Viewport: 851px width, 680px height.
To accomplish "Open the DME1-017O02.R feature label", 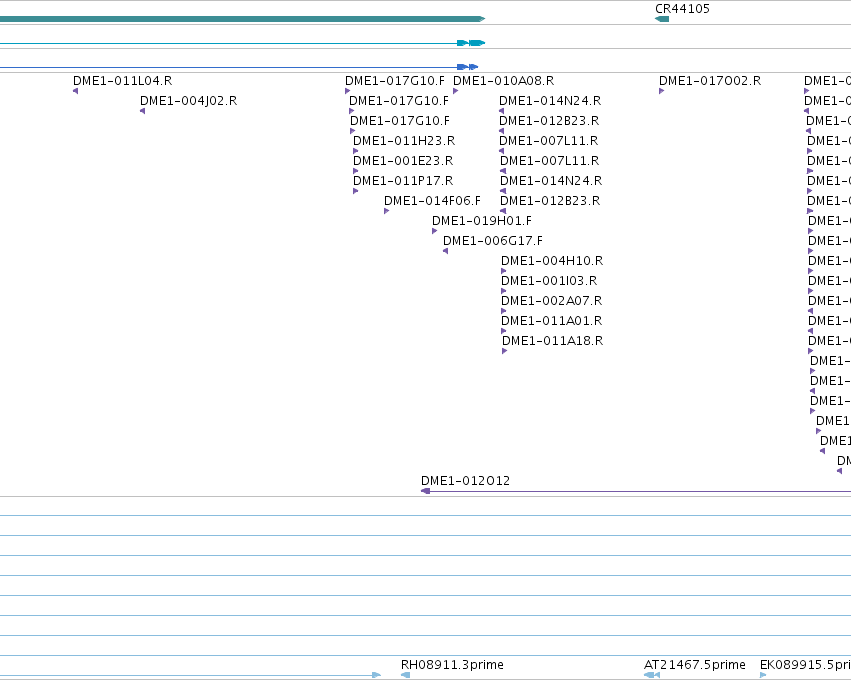I will coord(710,81).
